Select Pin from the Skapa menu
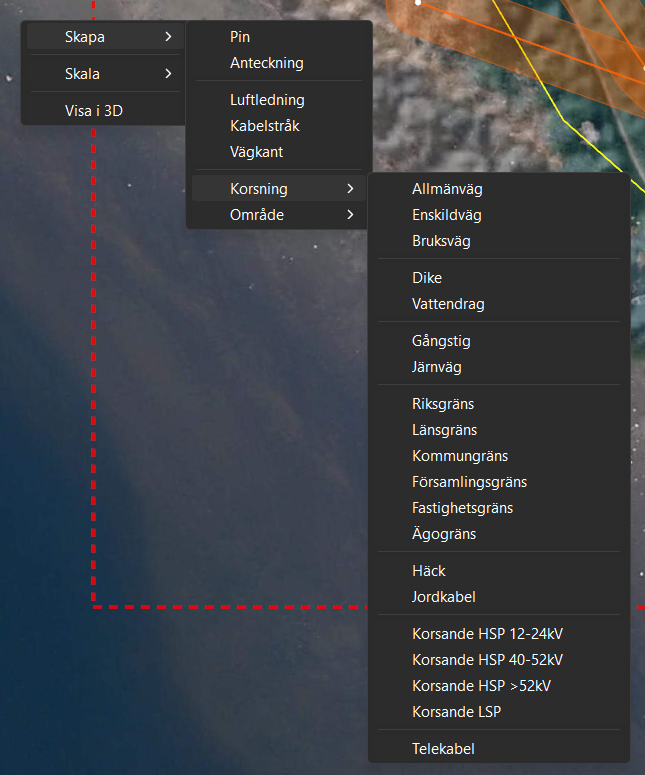Image resolution: width=645 pixels, height=775 pixels. click(x=279, y=37)
